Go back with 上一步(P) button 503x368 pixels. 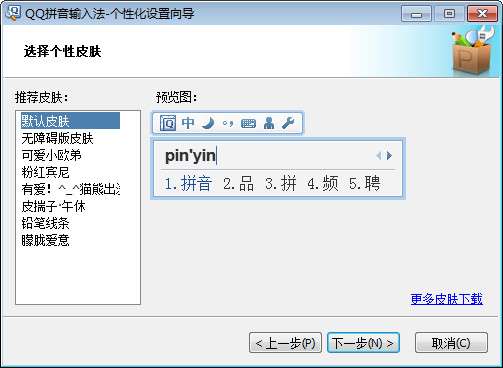pos(285,343)
